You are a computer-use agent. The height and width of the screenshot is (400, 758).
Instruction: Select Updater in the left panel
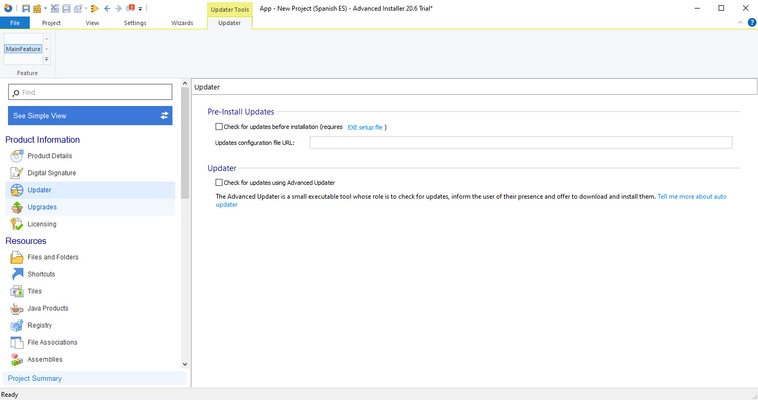(x=90, y=190)
